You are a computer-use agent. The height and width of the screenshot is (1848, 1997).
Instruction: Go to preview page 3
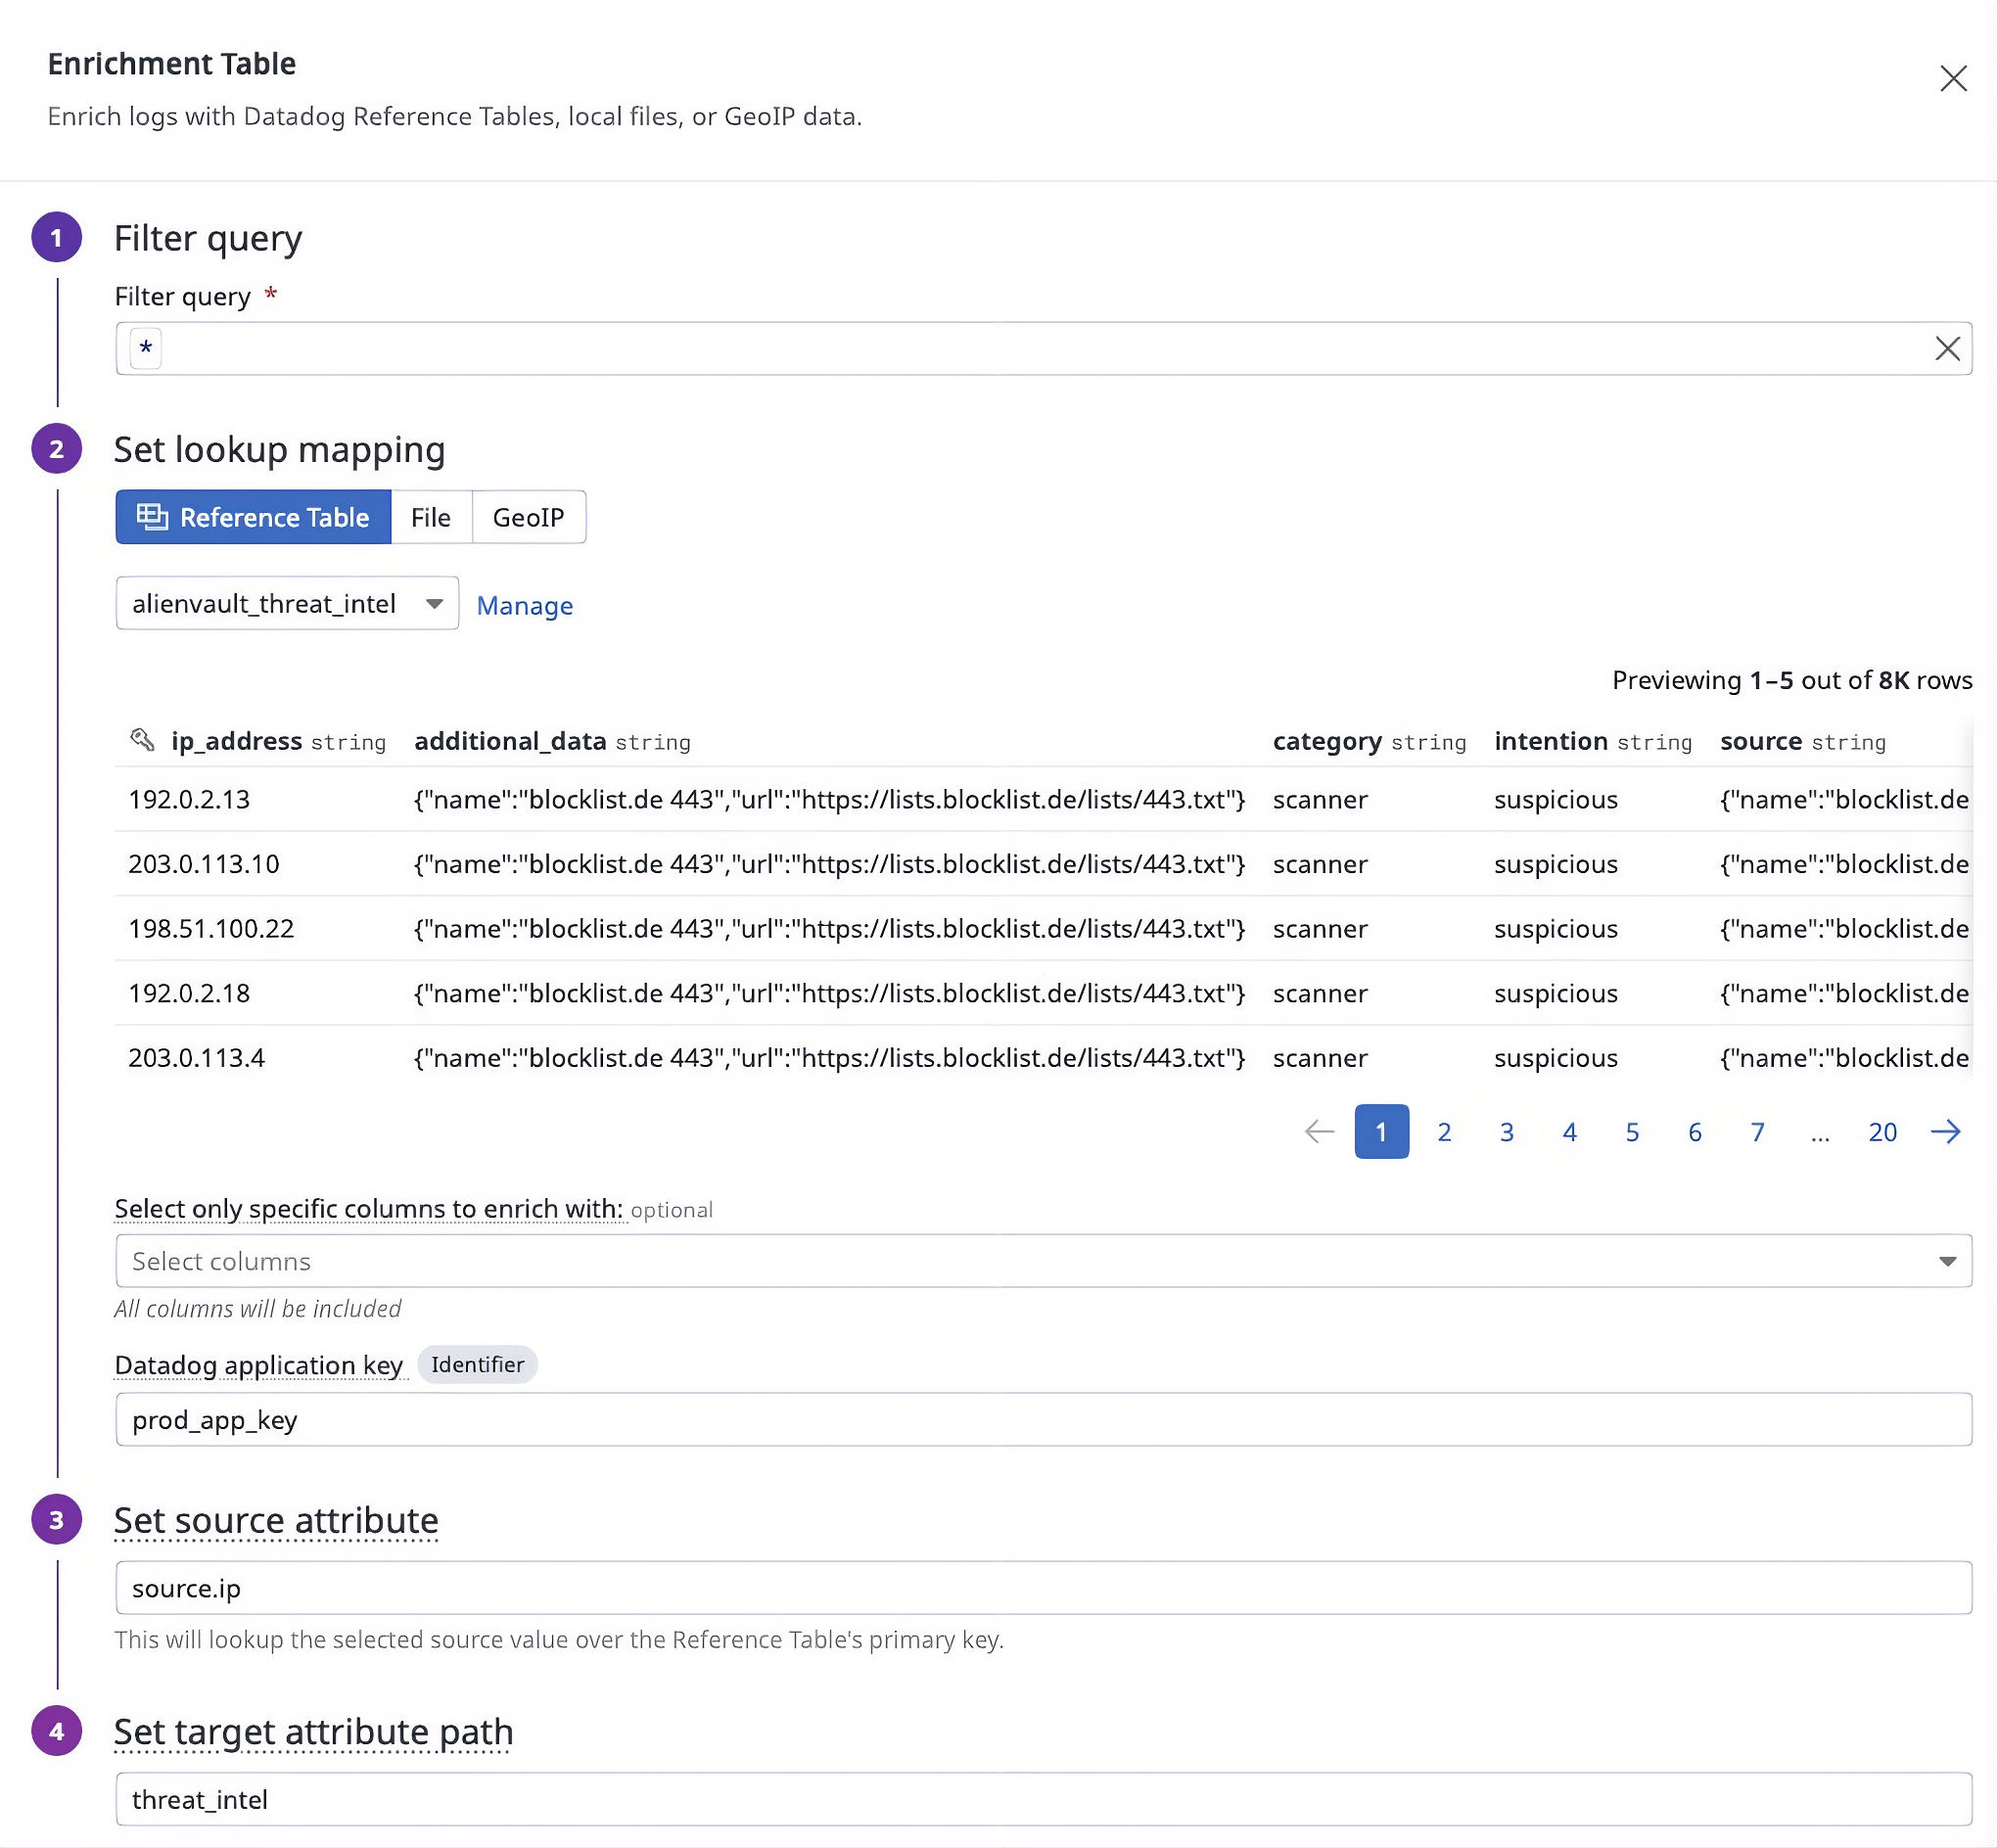pos(1506,1131)
